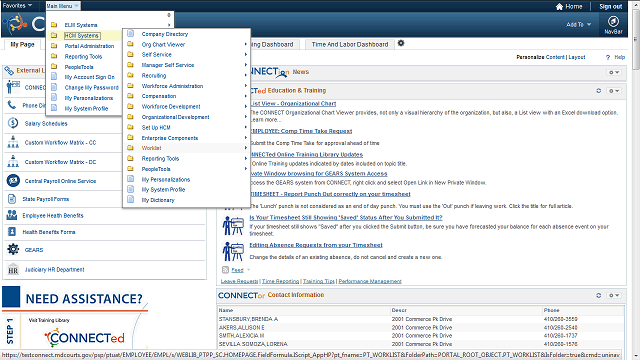Click the STANSBURY,BRENDA A name cell

[248, 319]
